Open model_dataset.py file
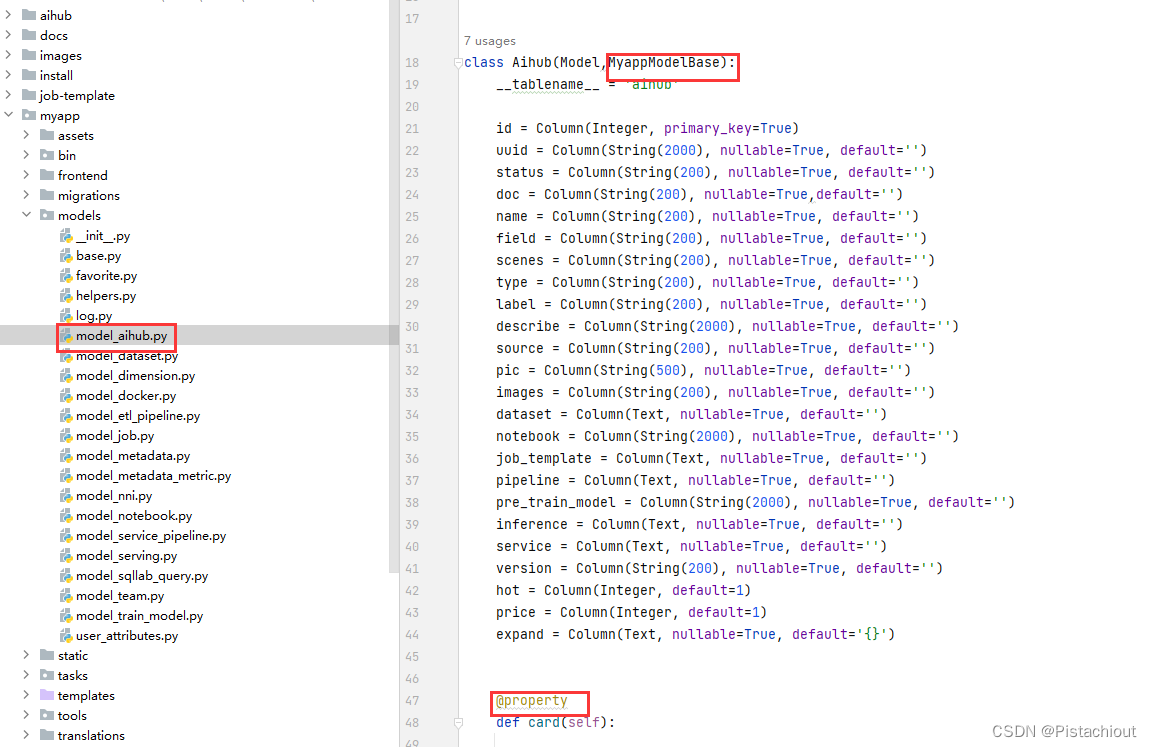1152x747 pixels. click(127, 356)
